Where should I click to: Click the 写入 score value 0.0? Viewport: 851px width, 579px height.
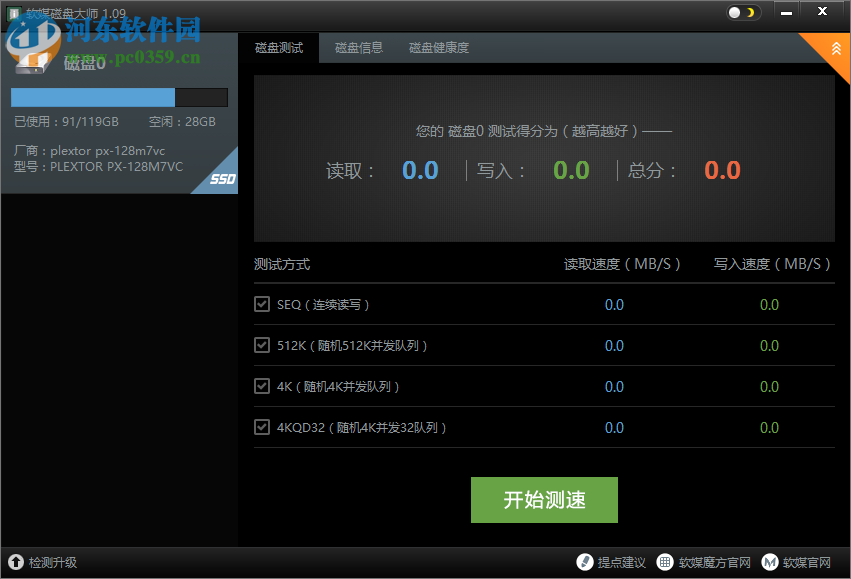click(x=571, y=170)
